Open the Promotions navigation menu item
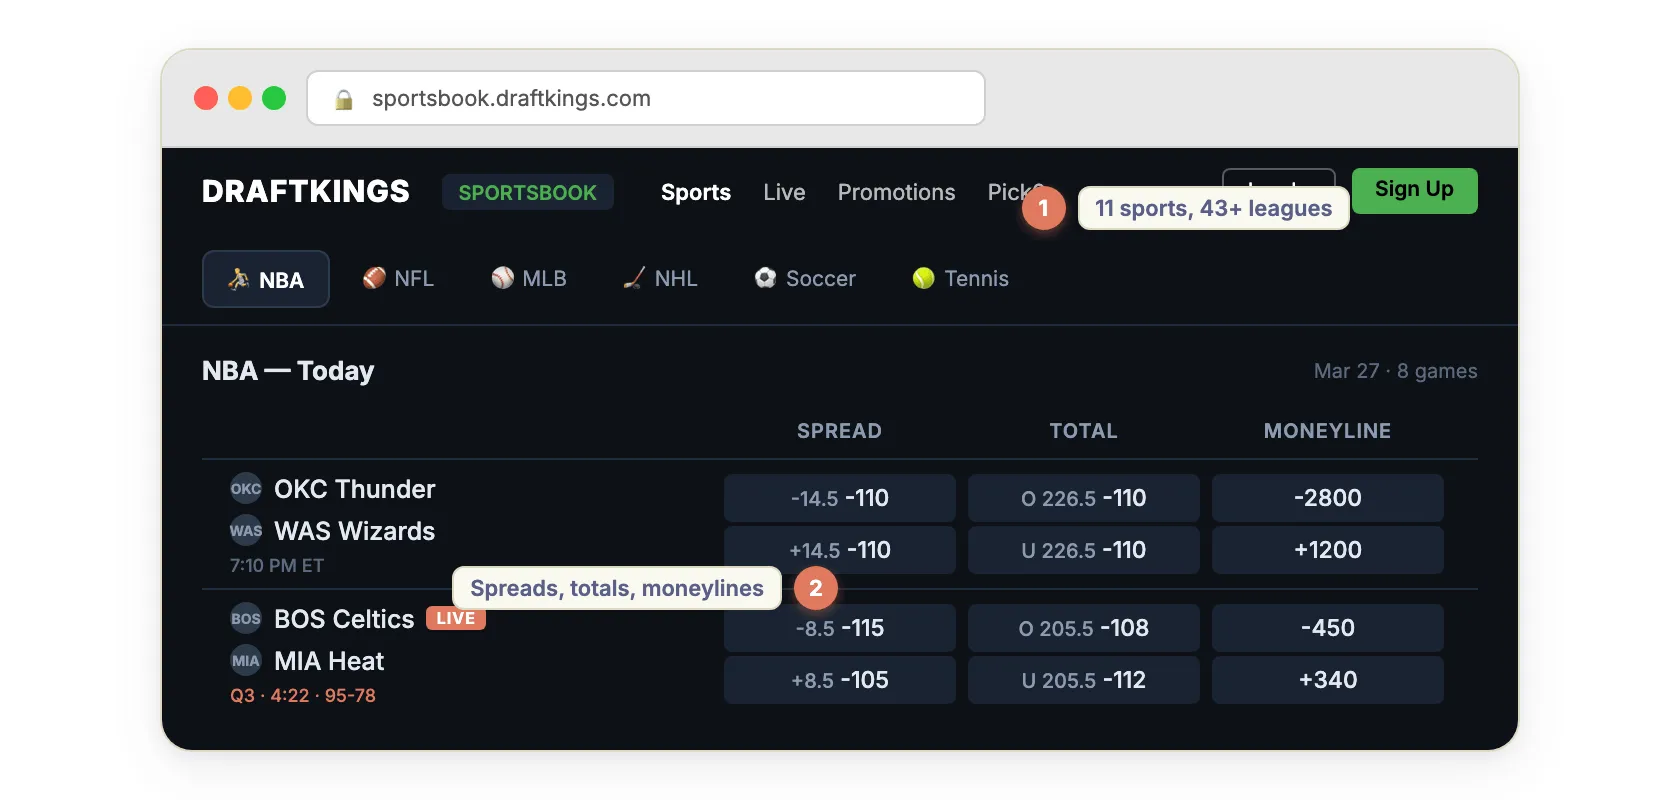Image resolution: width=1680 pixels, height=800 pixels. click(x=897, y=192)
